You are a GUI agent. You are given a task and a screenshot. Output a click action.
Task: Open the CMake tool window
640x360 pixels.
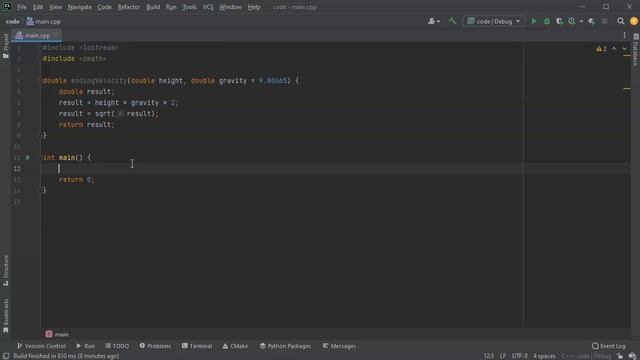coord(235,346)
